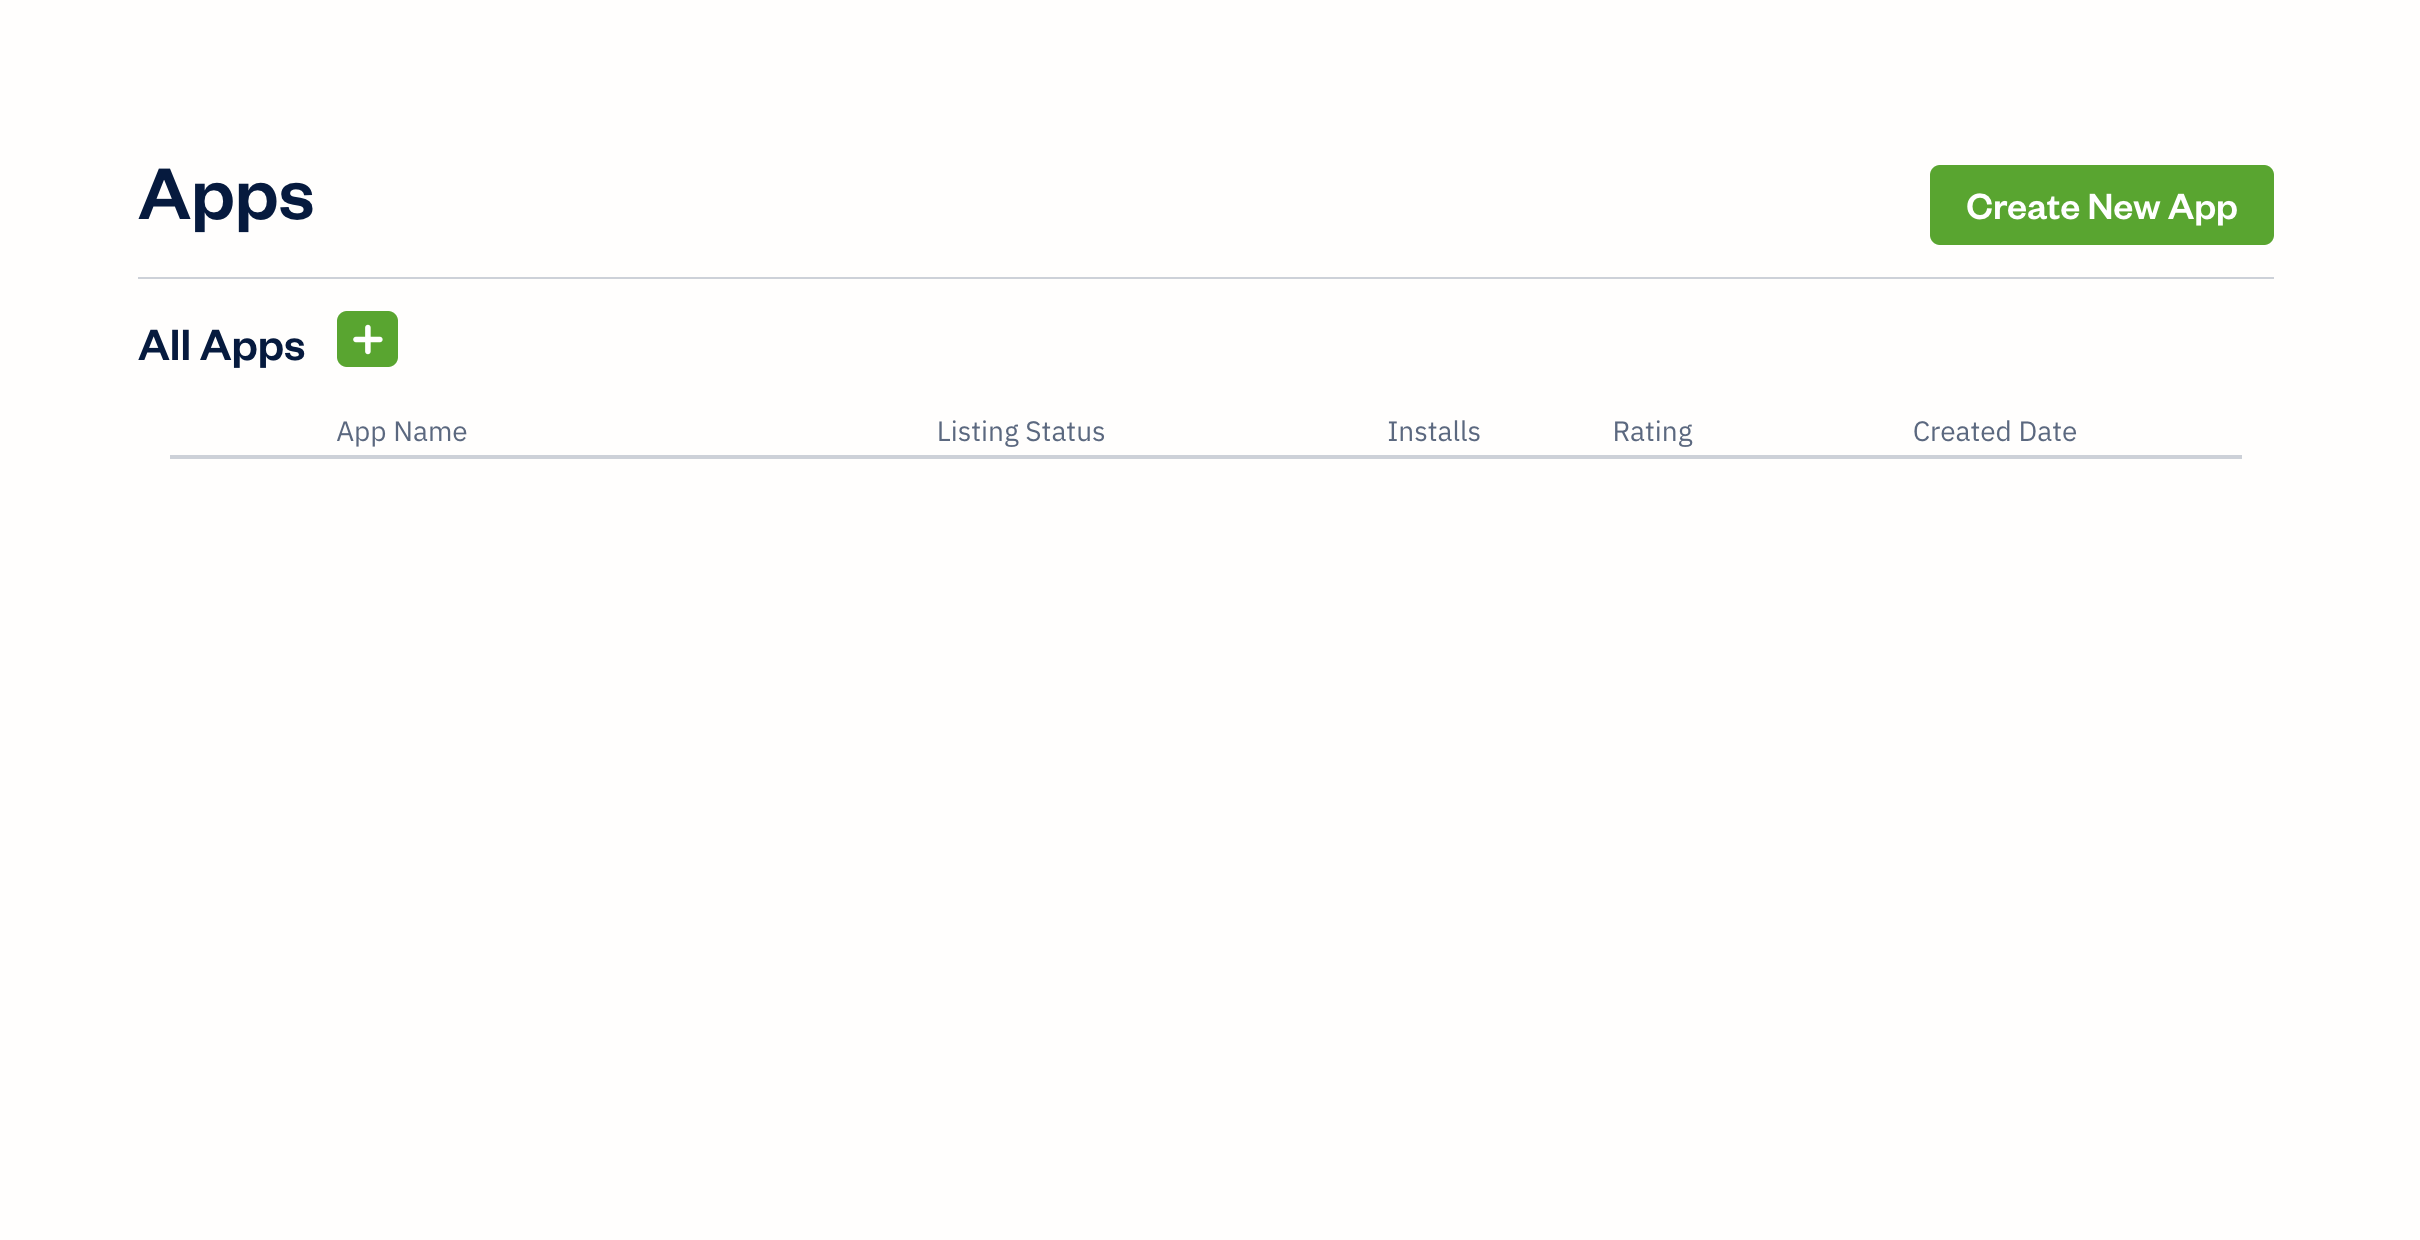Click the green plus icon beside All Apps
This screenshot has height=1240, width=2420.
pyautogui.click(x=367, y=339)
